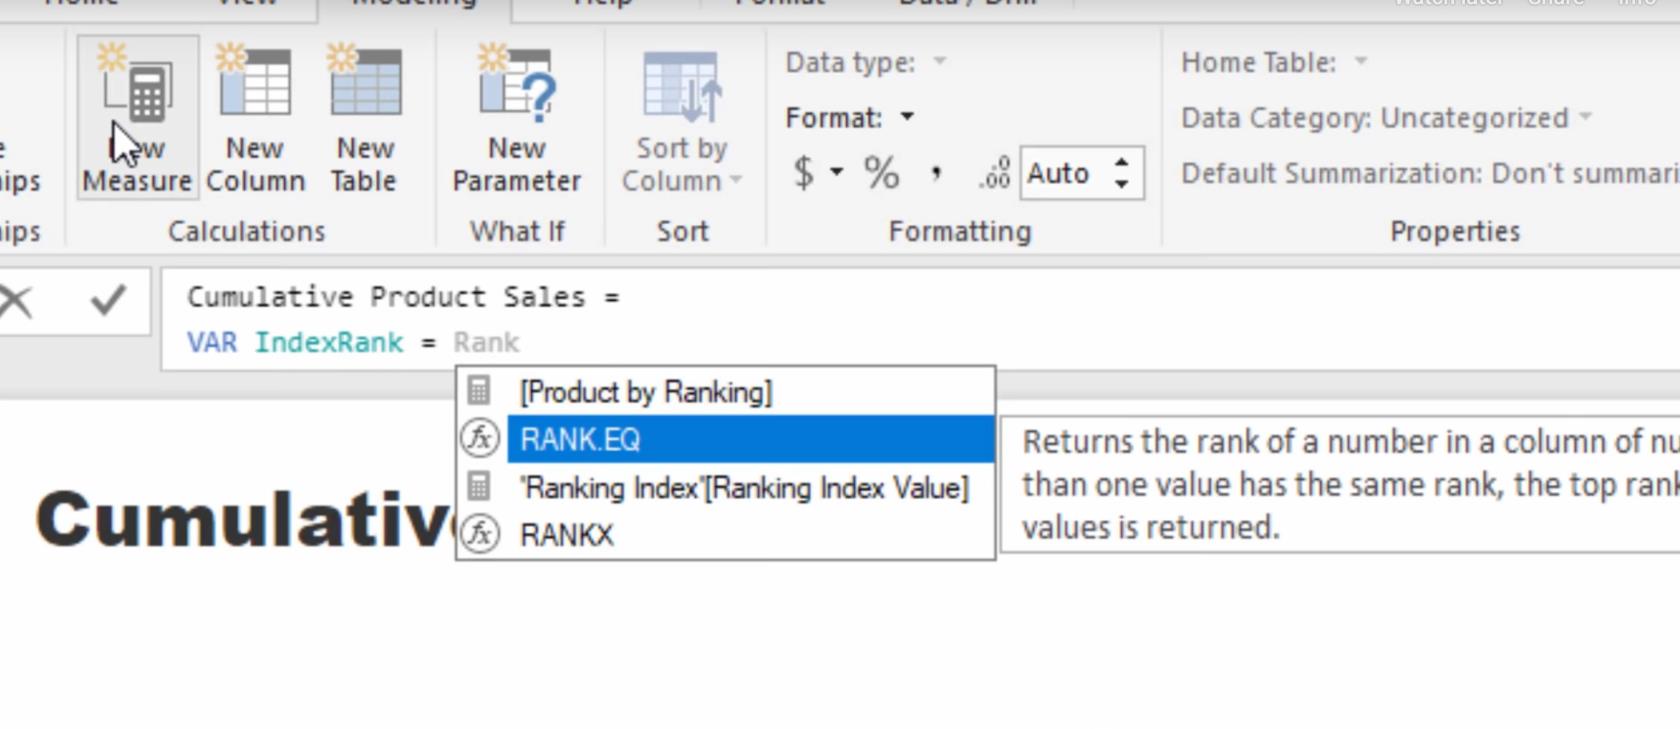The width and height of the screenshot is (1680, 729).
Task: Click the decimal places icon
Action: (x=995, y=174)
